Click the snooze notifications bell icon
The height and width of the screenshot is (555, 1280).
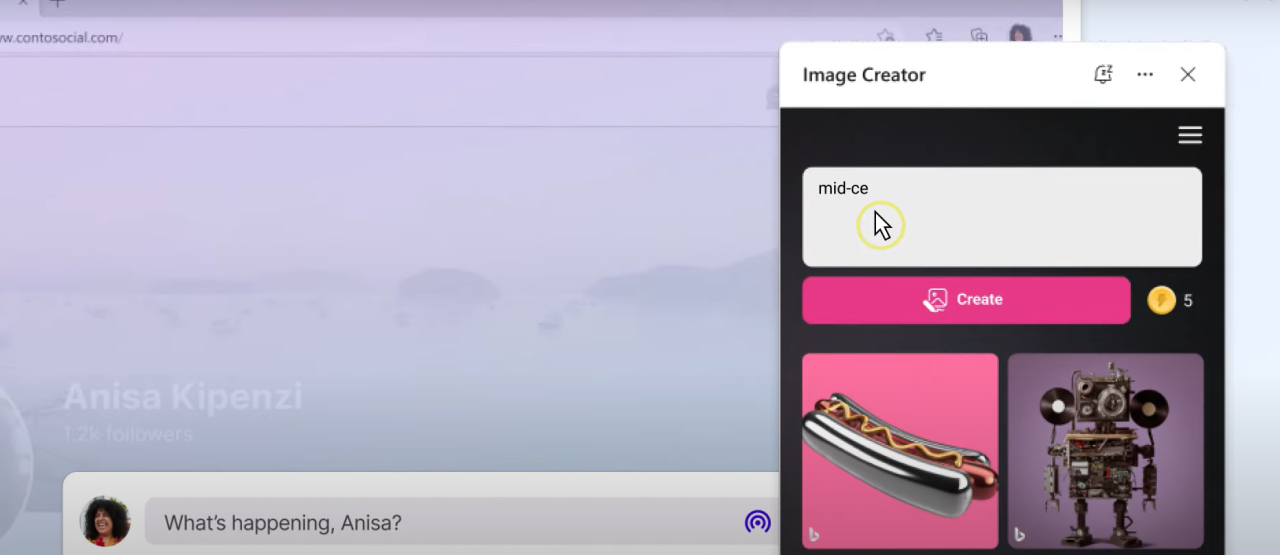coord(1103,75)
